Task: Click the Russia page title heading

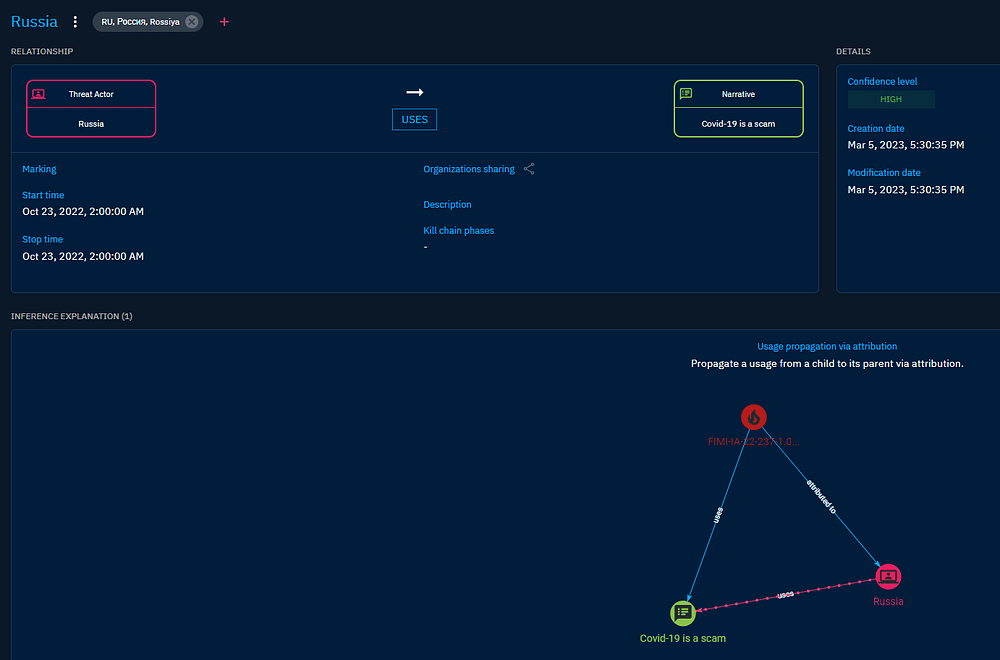Action: (x=34, y=21)
